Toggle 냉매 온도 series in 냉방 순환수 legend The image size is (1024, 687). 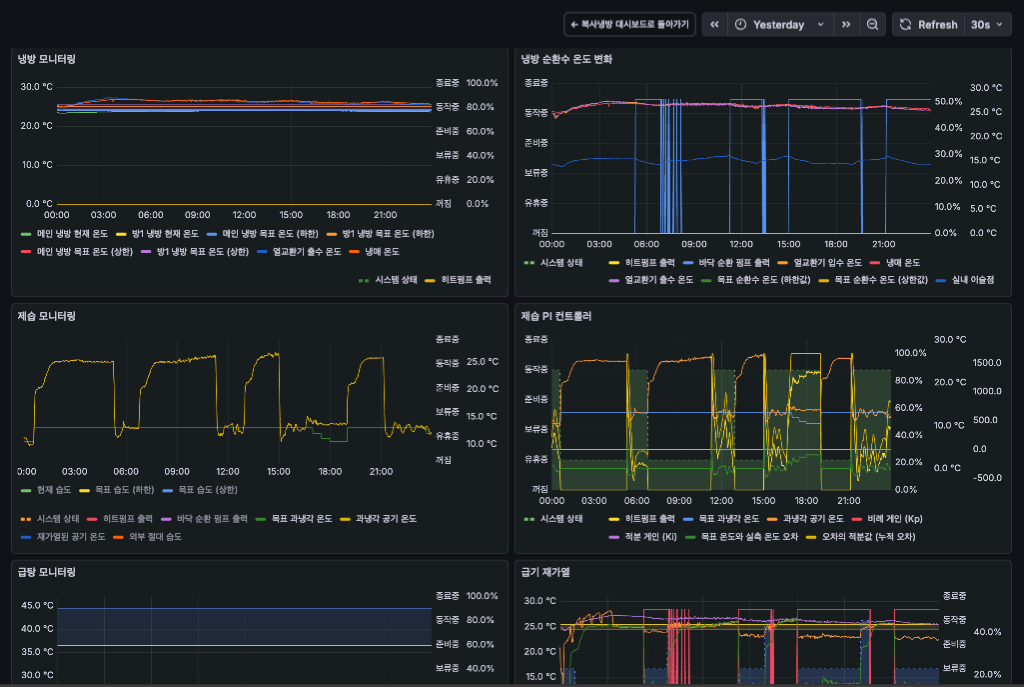[904, 262]
